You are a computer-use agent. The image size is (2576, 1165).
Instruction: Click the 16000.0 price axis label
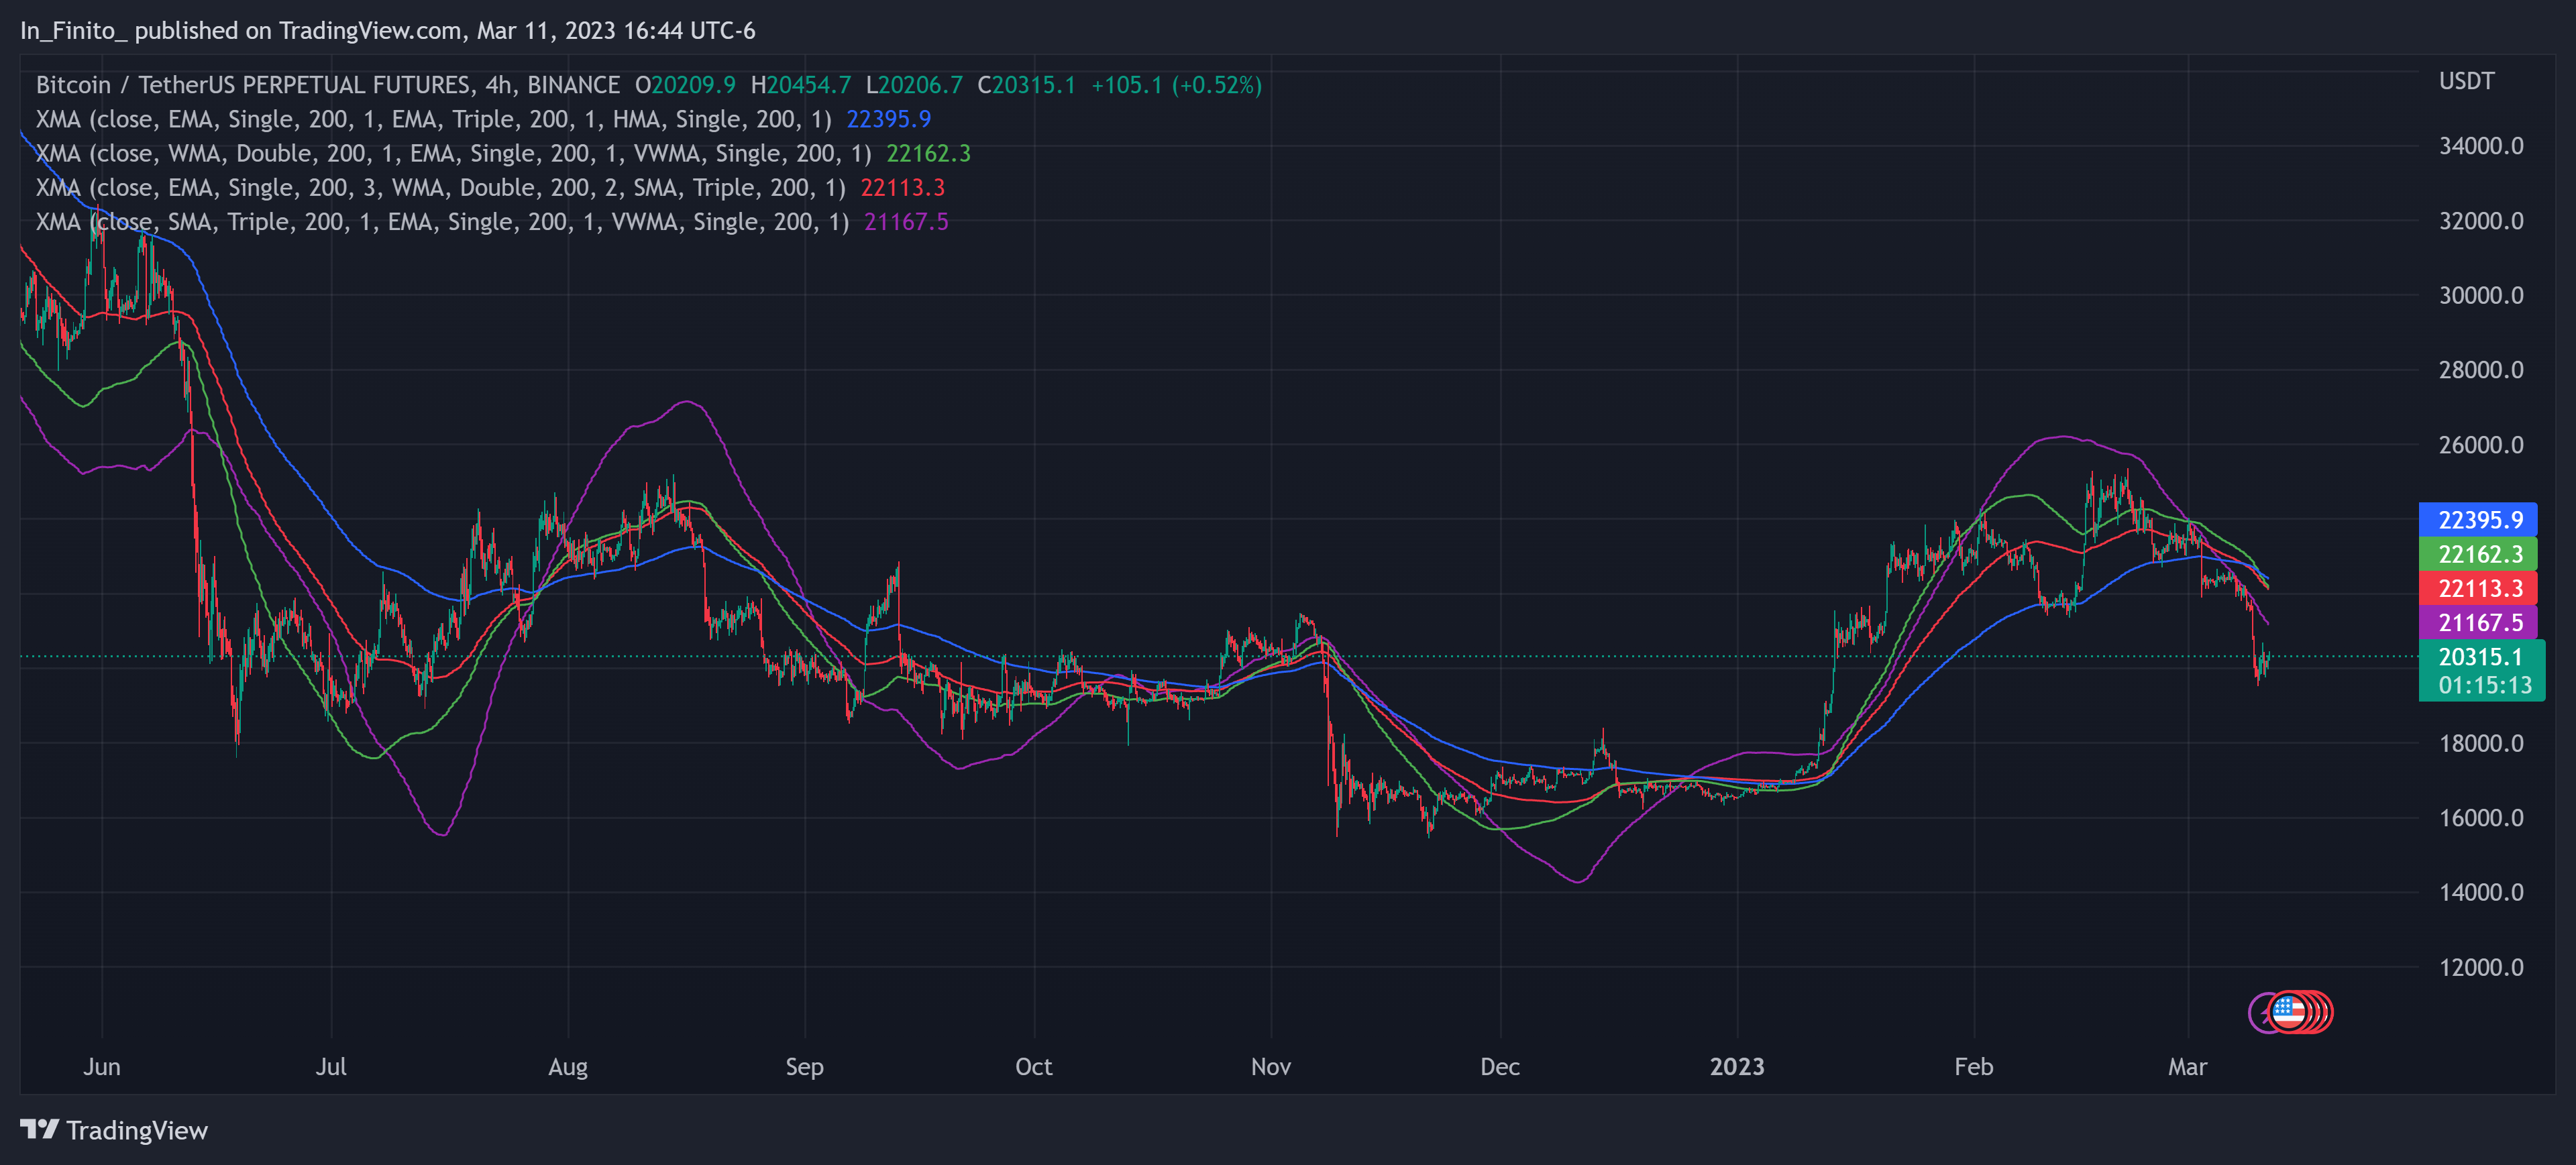pyautogui.click(x=2481, y=818)
